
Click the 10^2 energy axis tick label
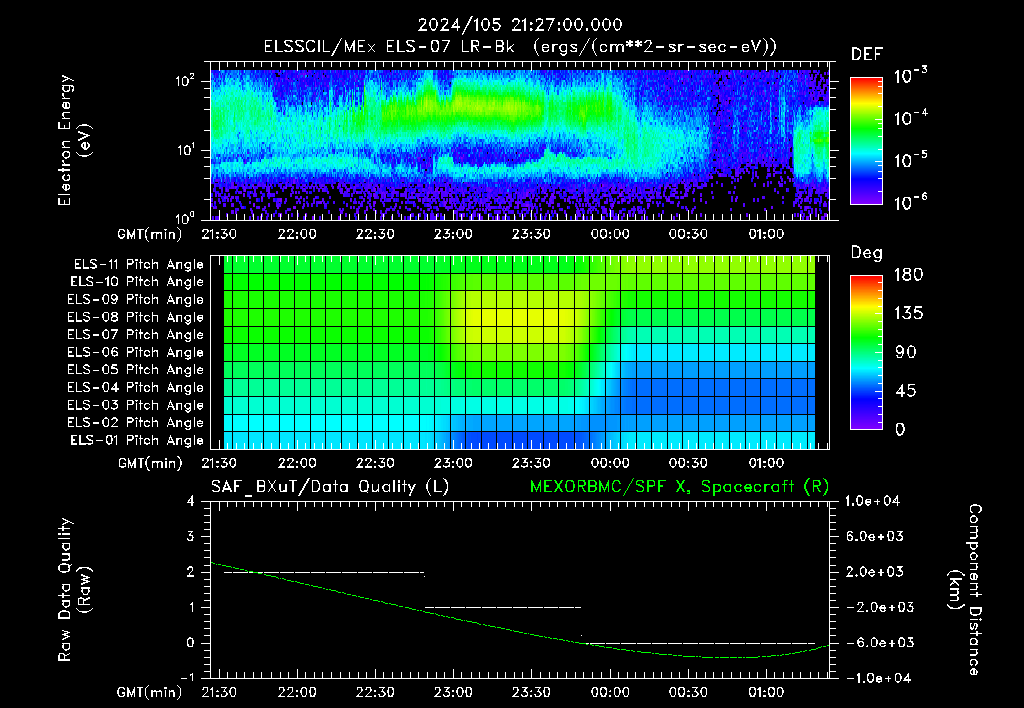point(185,81)
